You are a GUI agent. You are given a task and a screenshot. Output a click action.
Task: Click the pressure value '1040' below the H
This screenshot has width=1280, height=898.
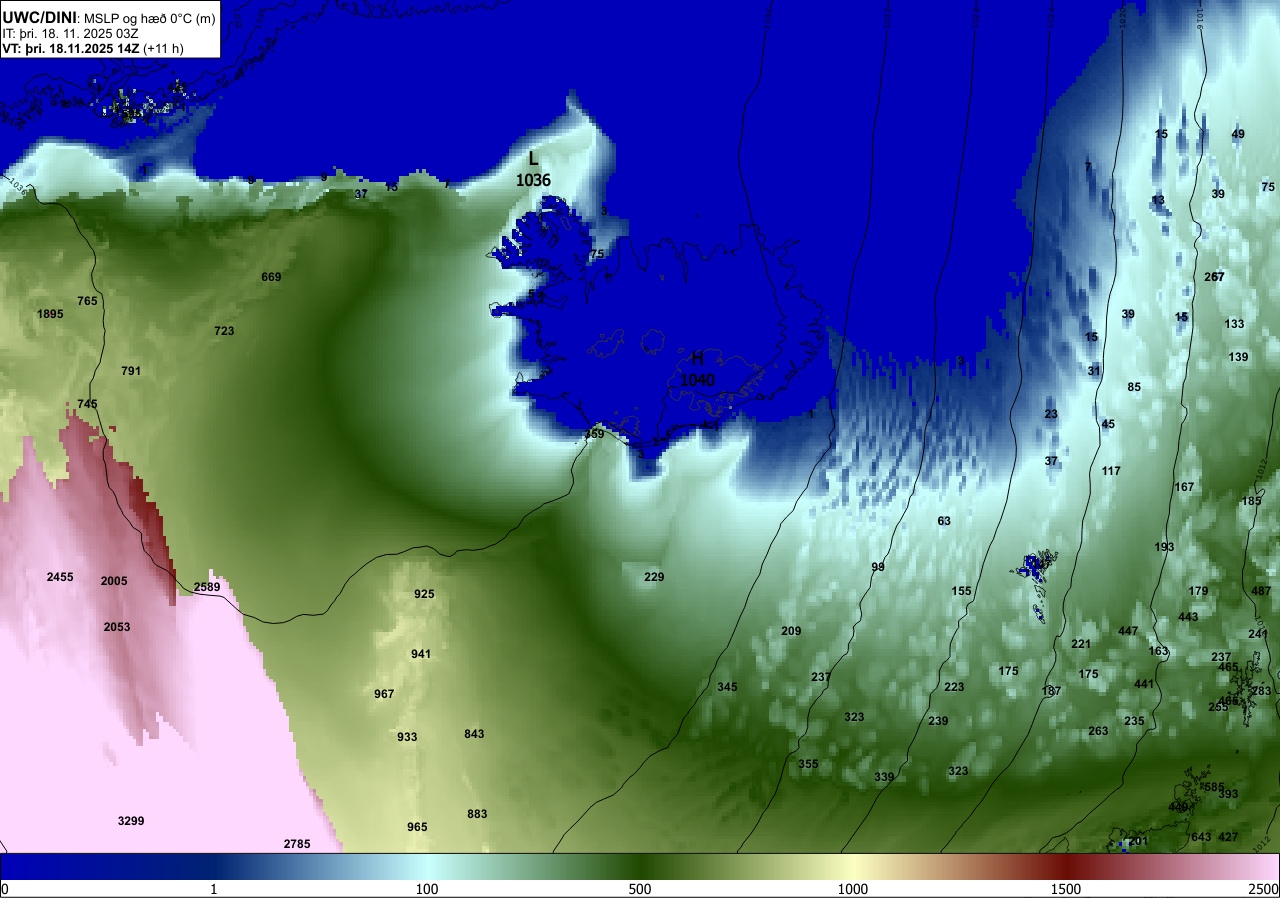[697, 380]
